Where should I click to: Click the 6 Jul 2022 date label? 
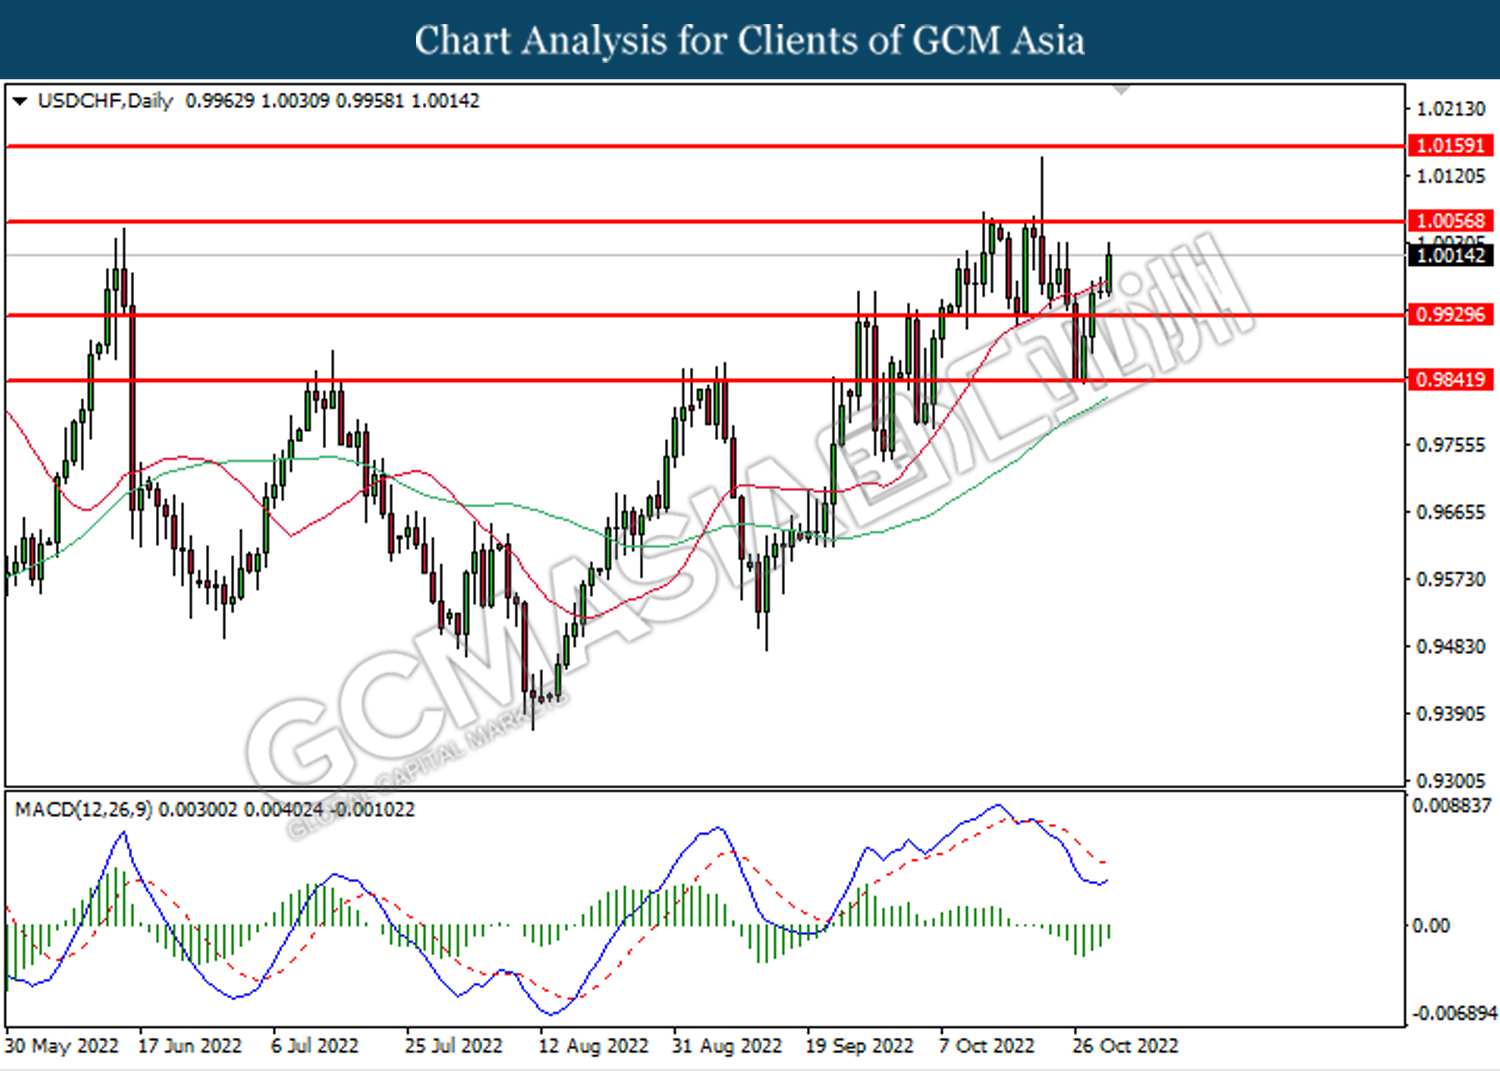point(315,1046)
